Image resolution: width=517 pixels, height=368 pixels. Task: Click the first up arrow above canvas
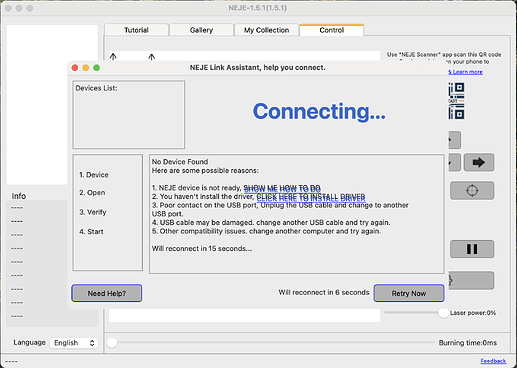pyautogui.click(x=113, y=57)
